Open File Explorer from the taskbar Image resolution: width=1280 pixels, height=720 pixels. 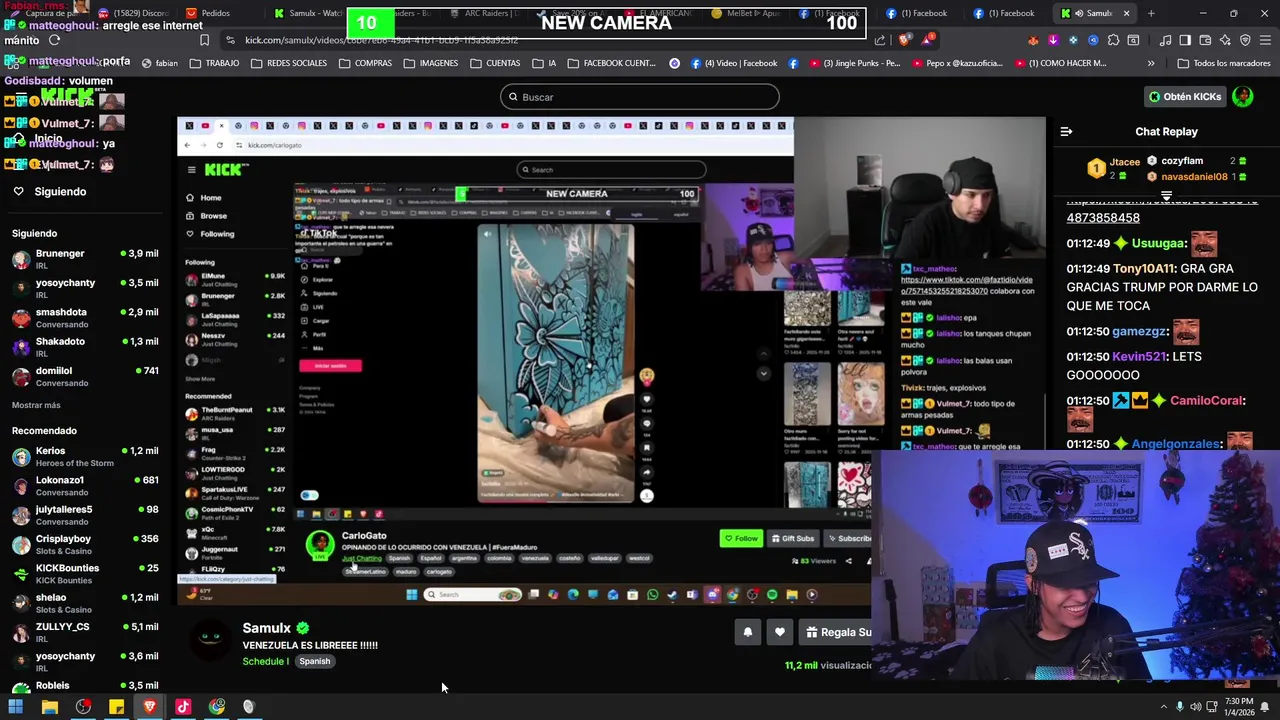(49, 707)
